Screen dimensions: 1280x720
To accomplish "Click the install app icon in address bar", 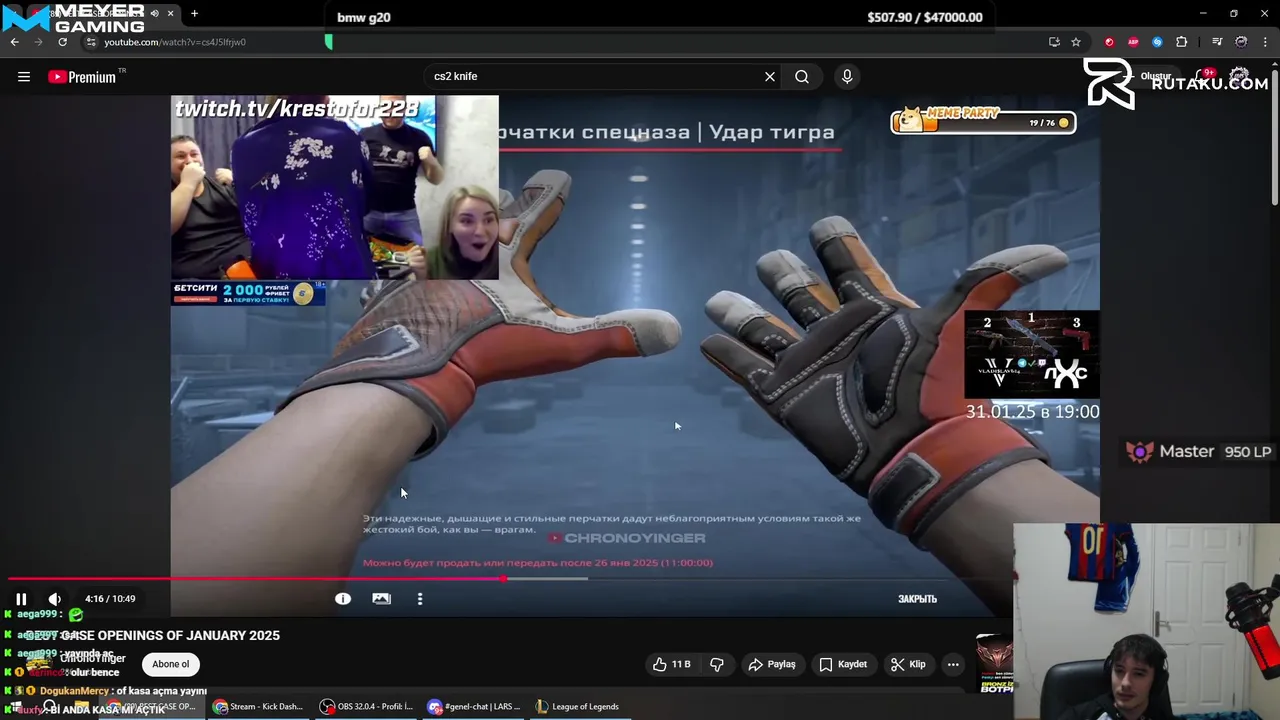I will pyautogui.click(x=1054, y=42).
